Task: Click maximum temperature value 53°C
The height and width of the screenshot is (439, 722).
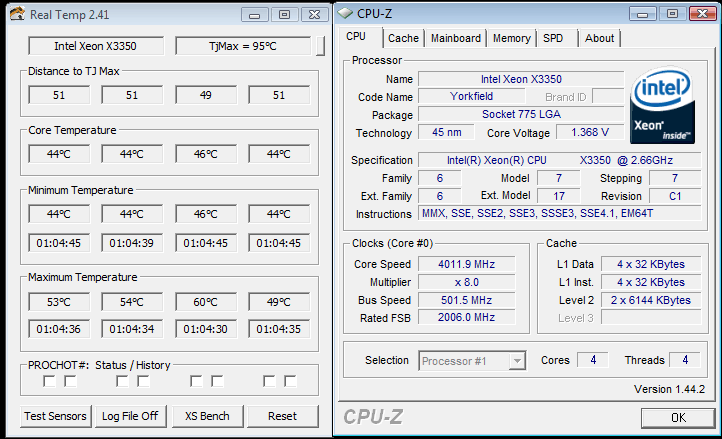Action: point(59,302)
